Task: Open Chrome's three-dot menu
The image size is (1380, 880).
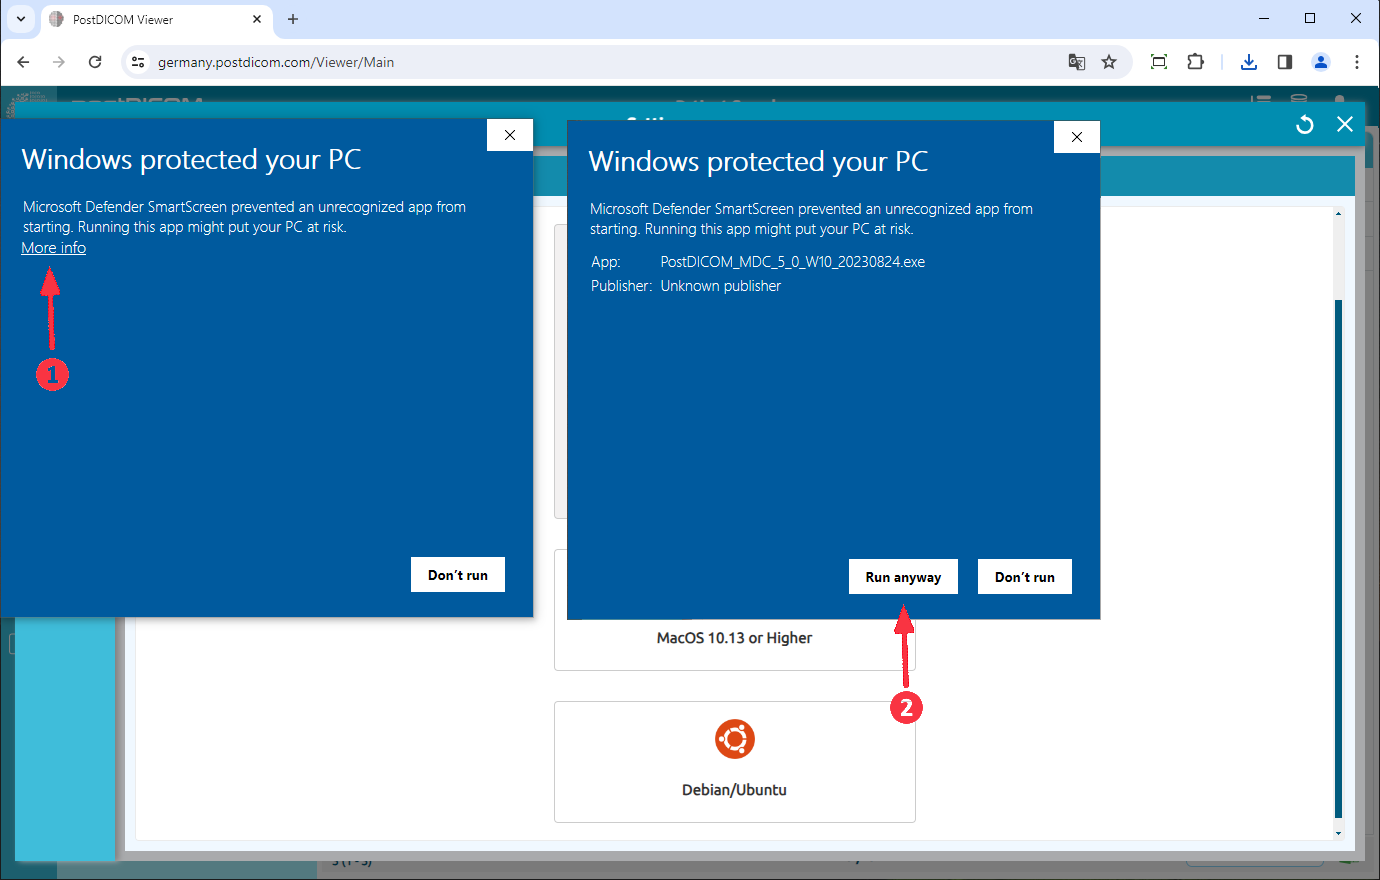Action: (1357, 62)
